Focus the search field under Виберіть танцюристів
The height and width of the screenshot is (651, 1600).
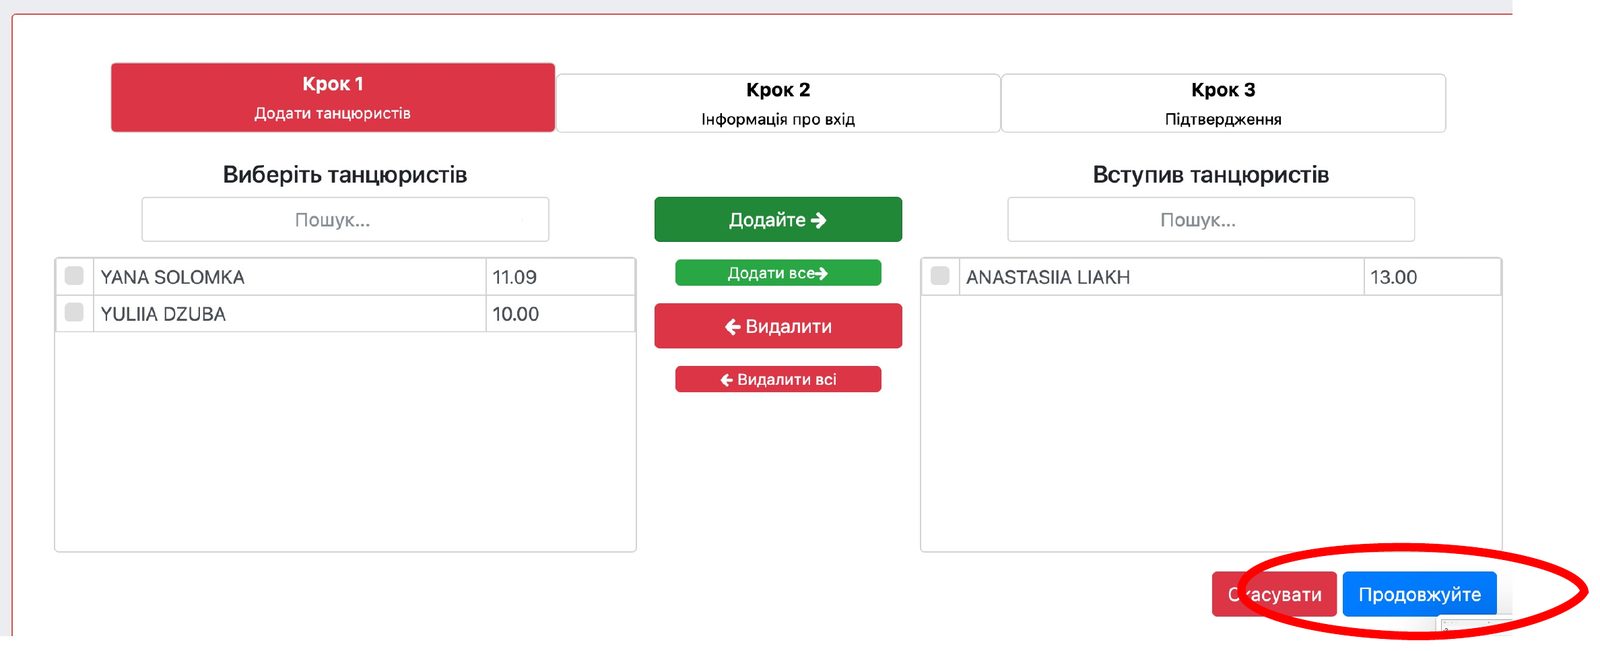click(x=345, y=220)
